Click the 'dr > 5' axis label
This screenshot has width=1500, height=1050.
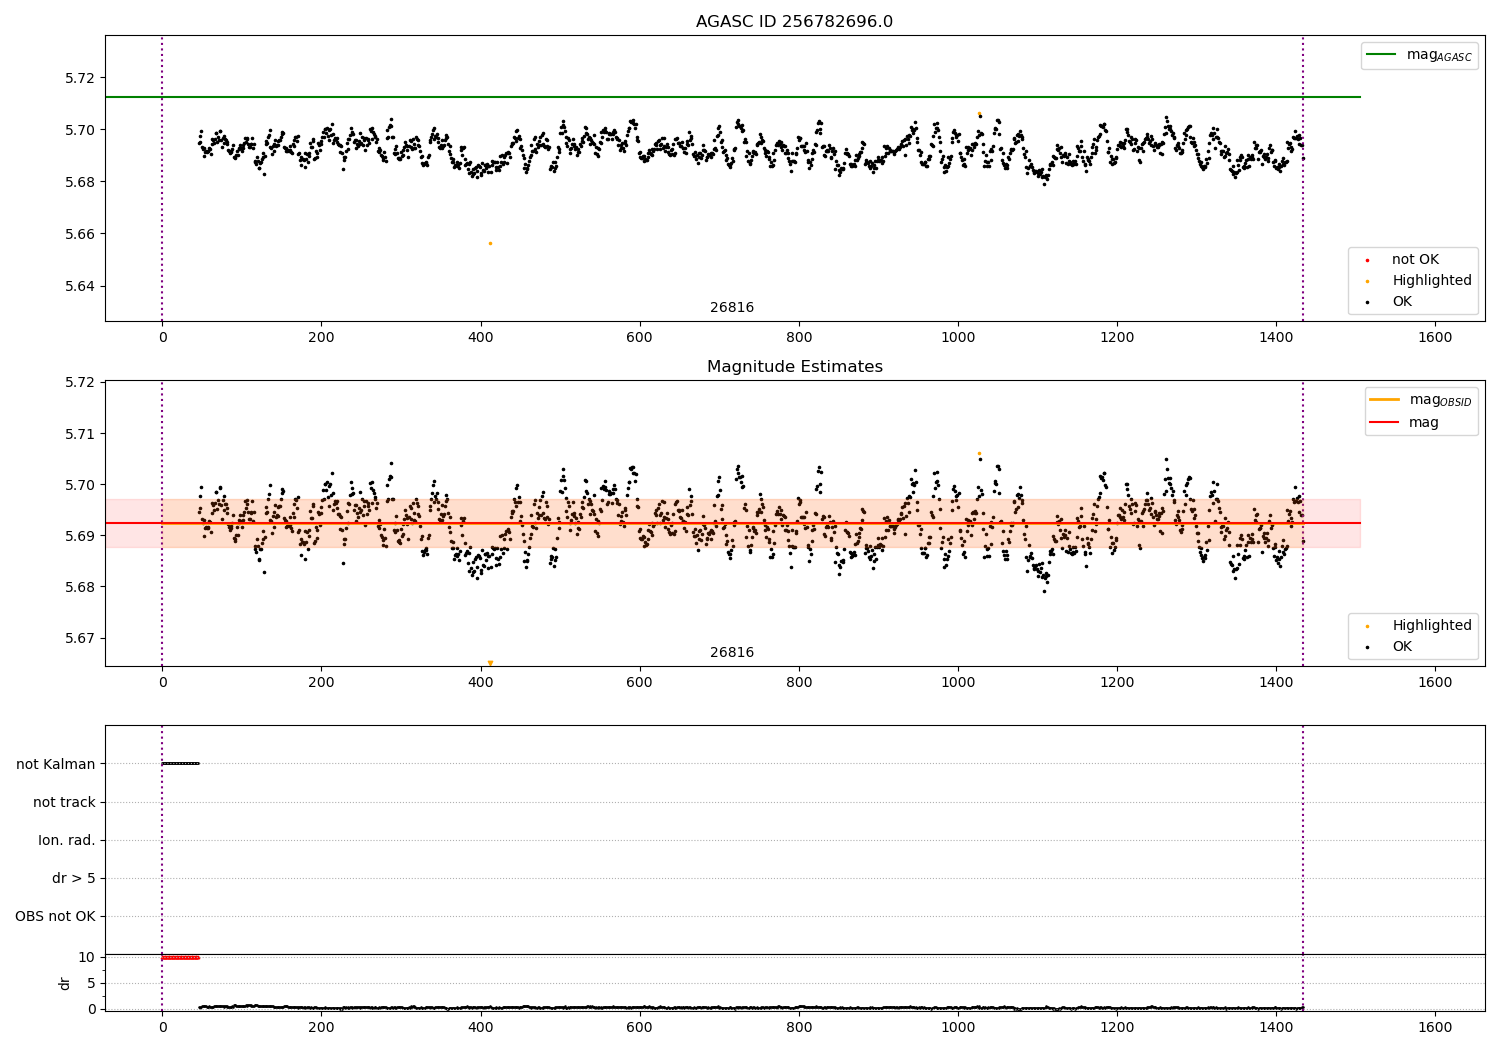(x=74, y=878)
